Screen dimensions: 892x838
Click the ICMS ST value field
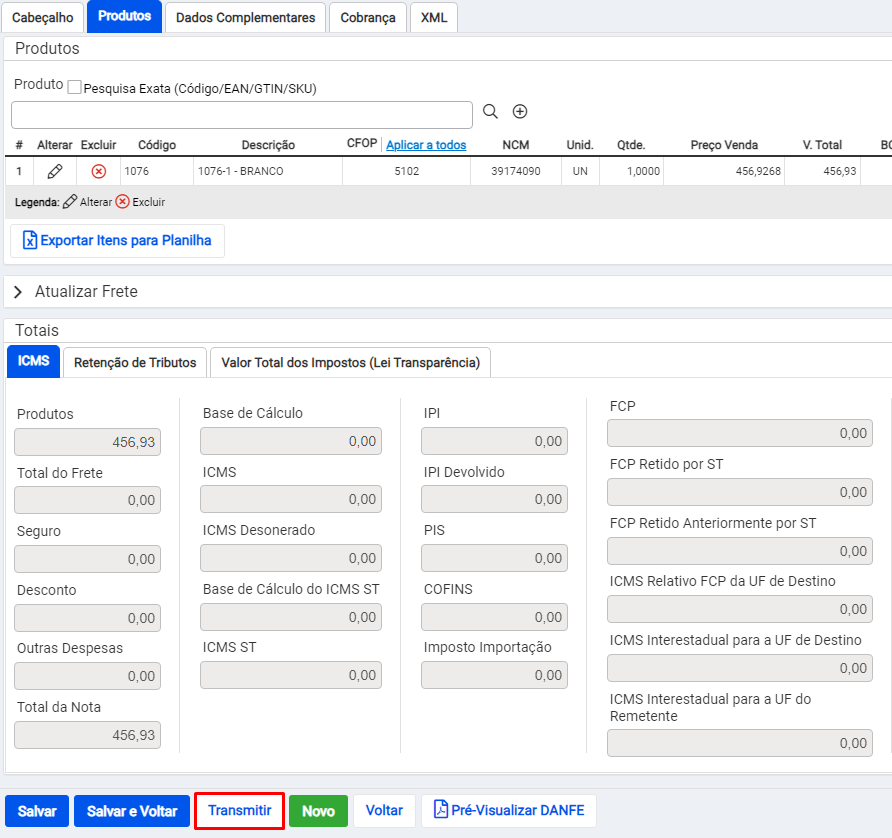[291, 675]
